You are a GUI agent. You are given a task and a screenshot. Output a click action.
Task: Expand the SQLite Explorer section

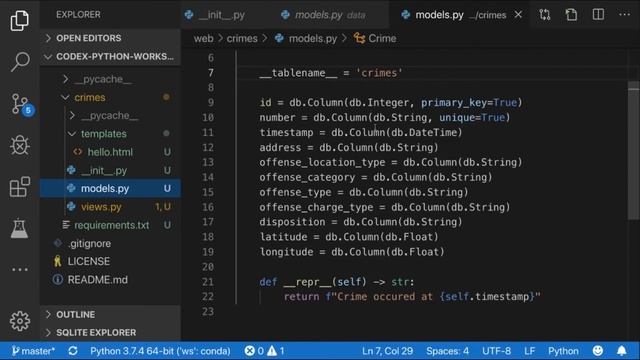[110, 333]
